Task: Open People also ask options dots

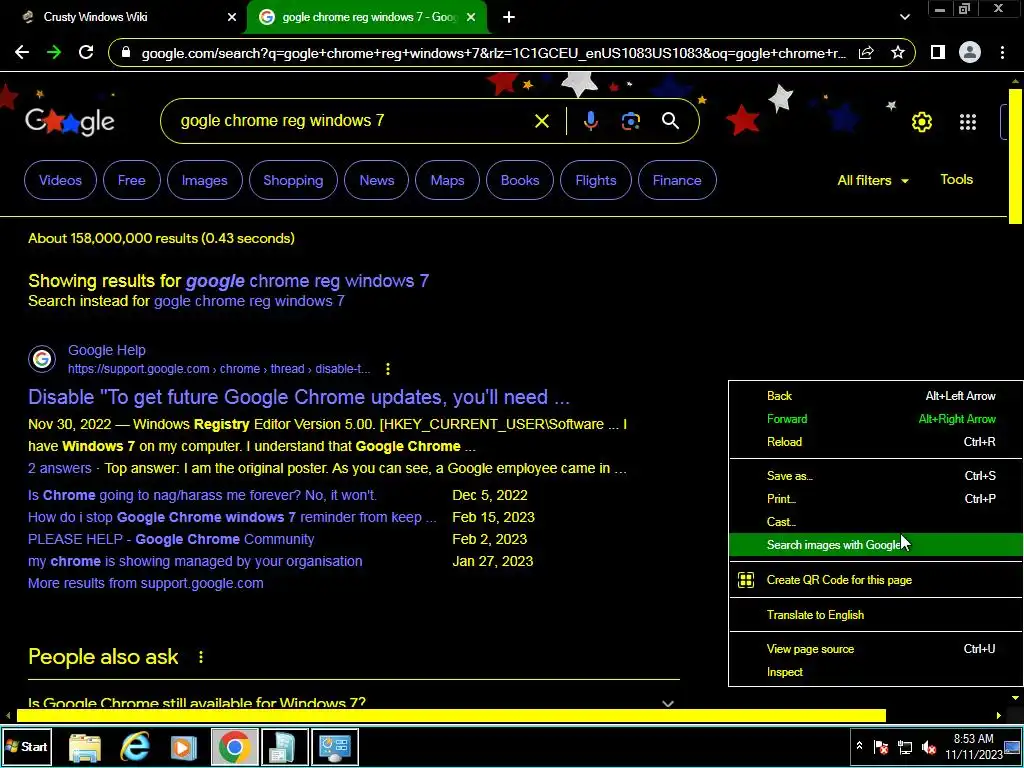Action: (x=200, y=657)
